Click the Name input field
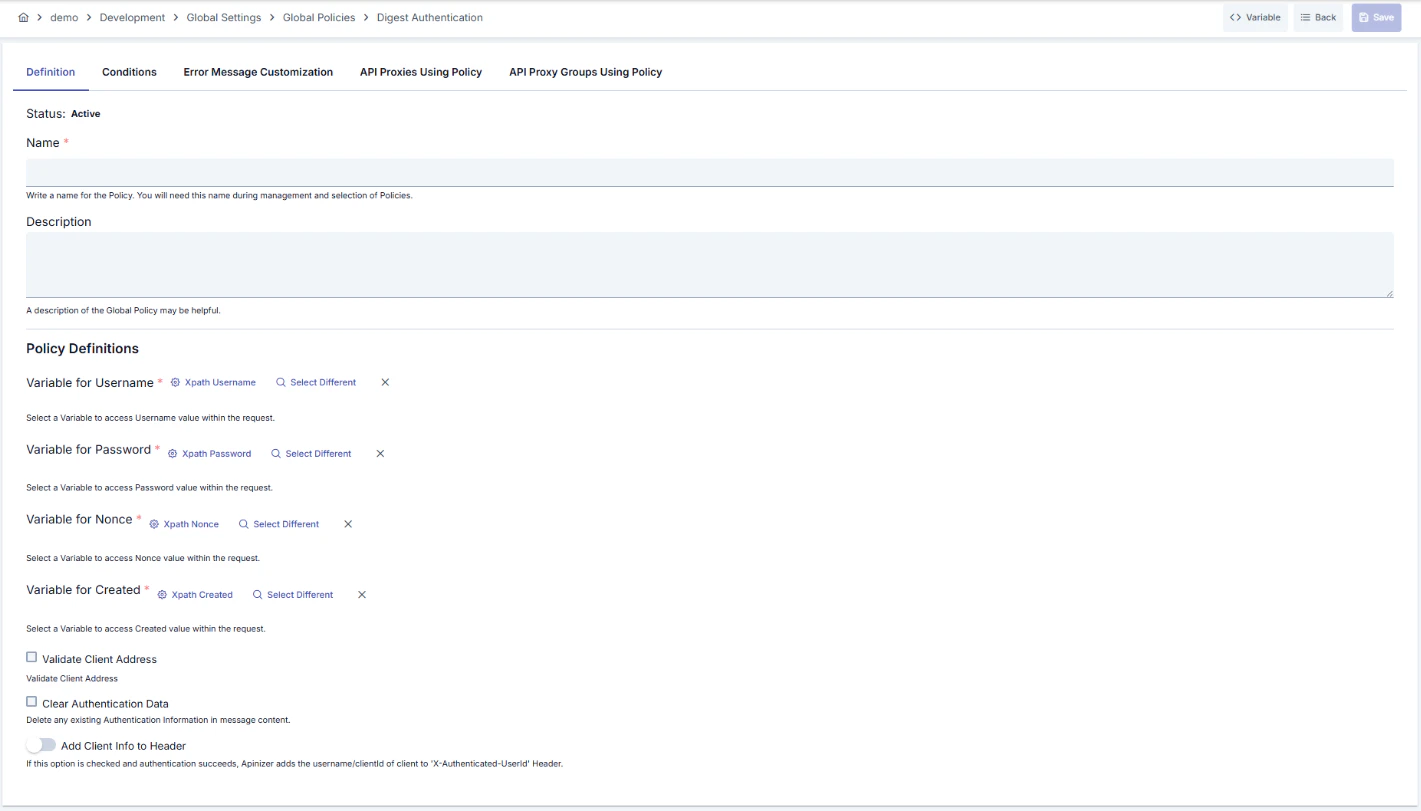 [710, 171]
